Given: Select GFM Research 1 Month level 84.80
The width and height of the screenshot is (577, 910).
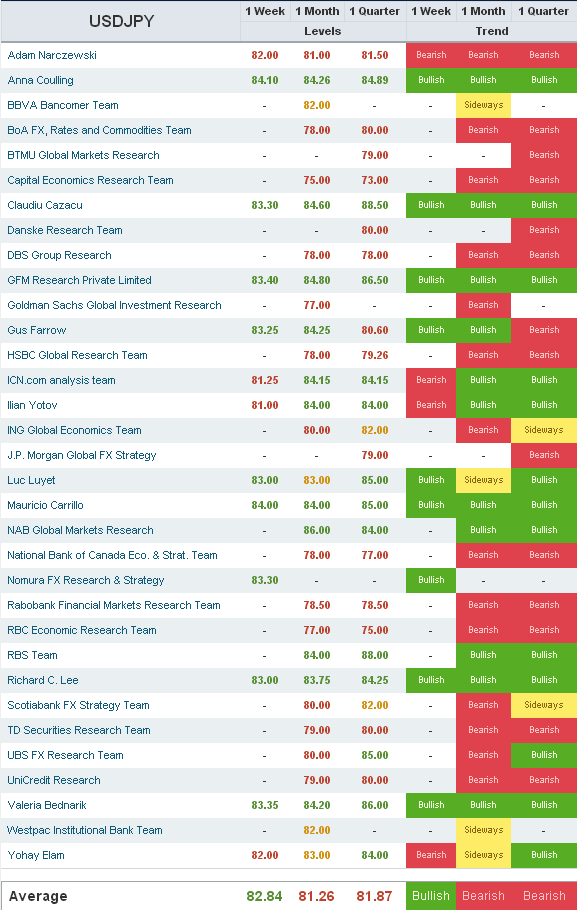Looking at the screenshot, I should coord(317,280).
